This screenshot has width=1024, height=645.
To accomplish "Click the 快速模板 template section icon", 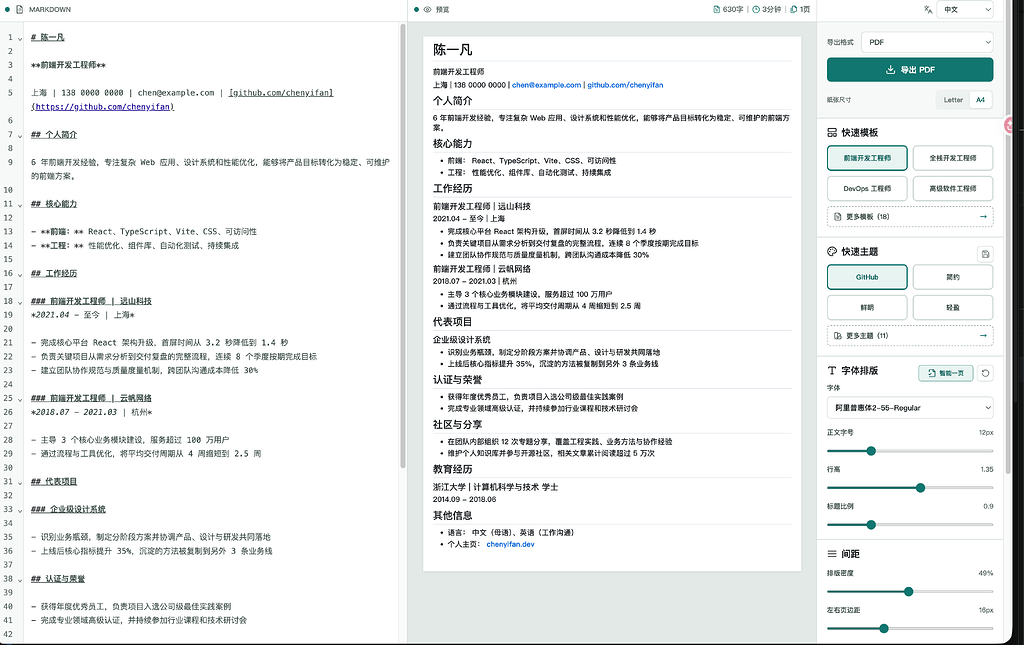I will pos(832,133).
